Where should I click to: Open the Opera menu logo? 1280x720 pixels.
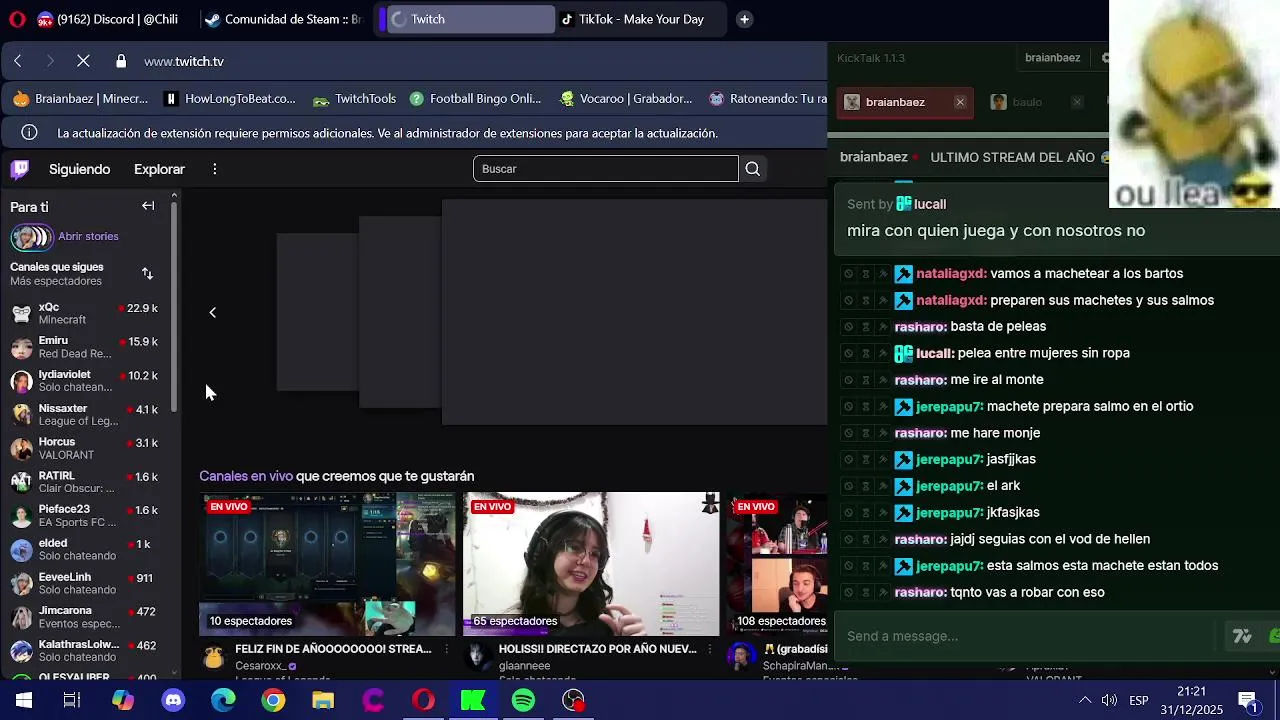pos(17,19)
